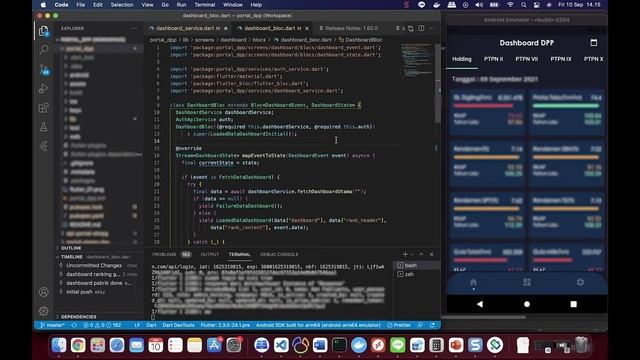The height and width of the screenshot is (360, 640).
Task: Expand the DEPENDENCIES section
Action: pyautogui.click(x=78, y=317)
